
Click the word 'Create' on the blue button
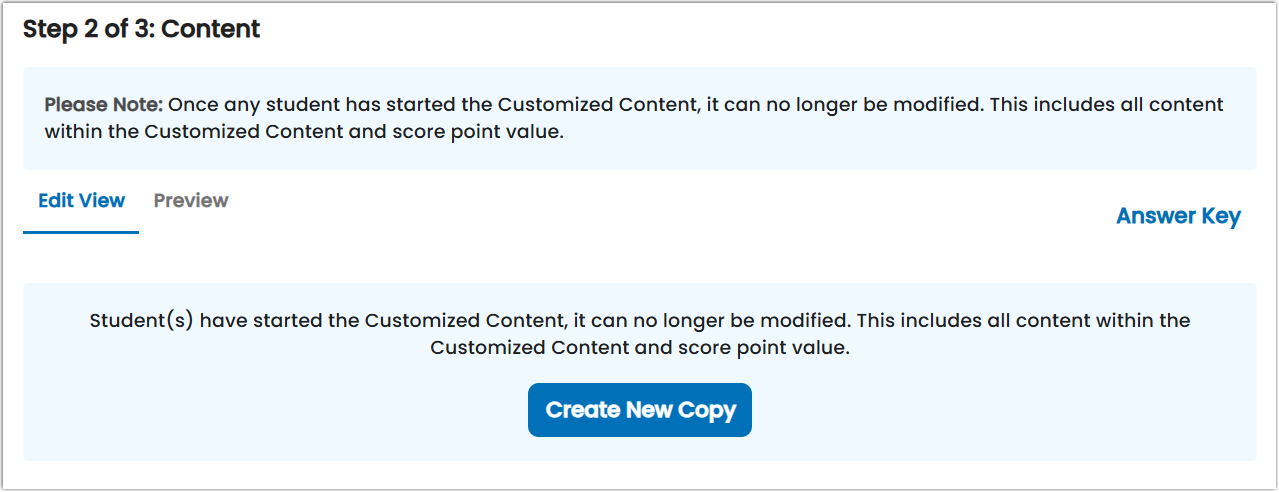(x=583, y=410)
